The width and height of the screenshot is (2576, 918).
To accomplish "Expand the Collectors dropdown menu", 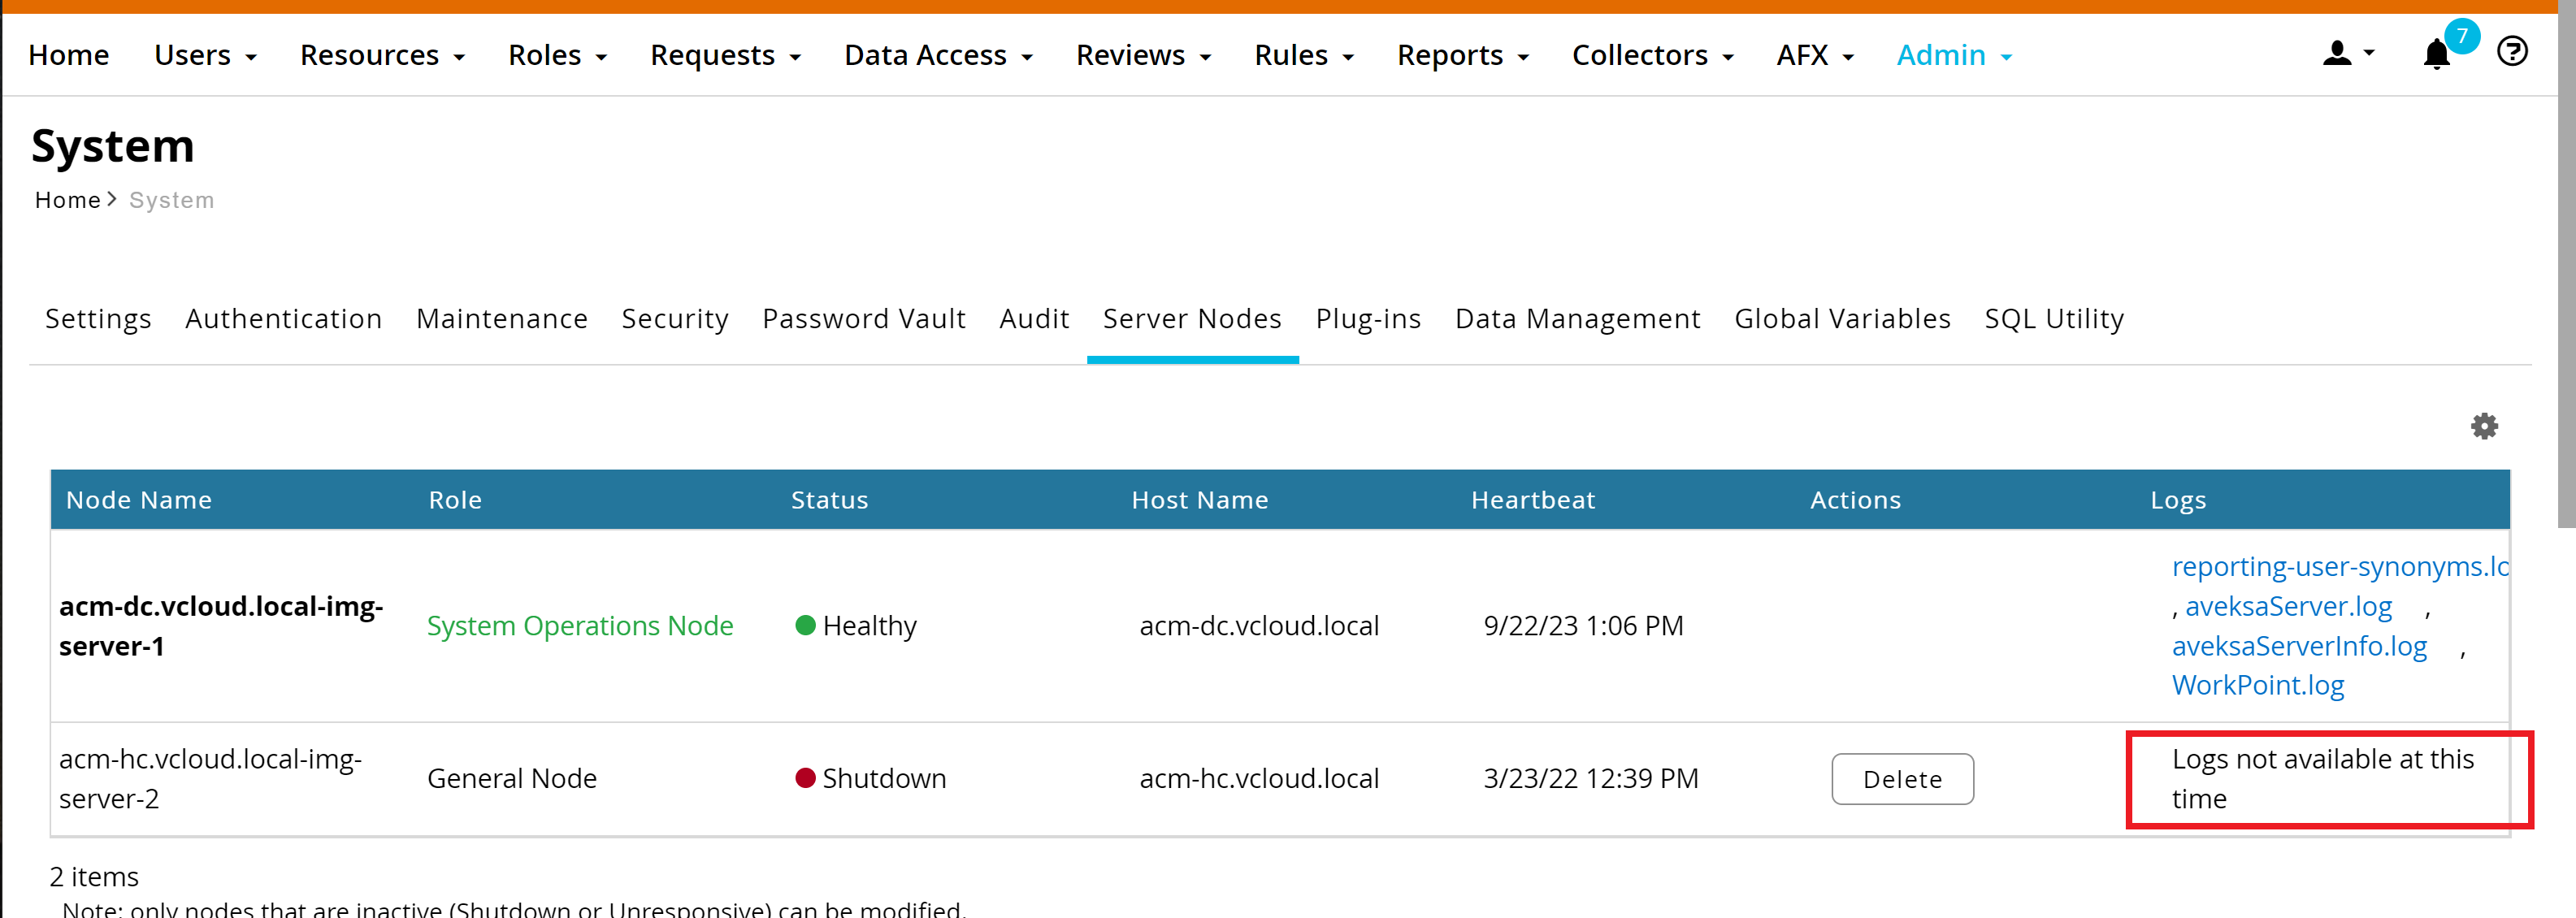I will [1651, 55].
